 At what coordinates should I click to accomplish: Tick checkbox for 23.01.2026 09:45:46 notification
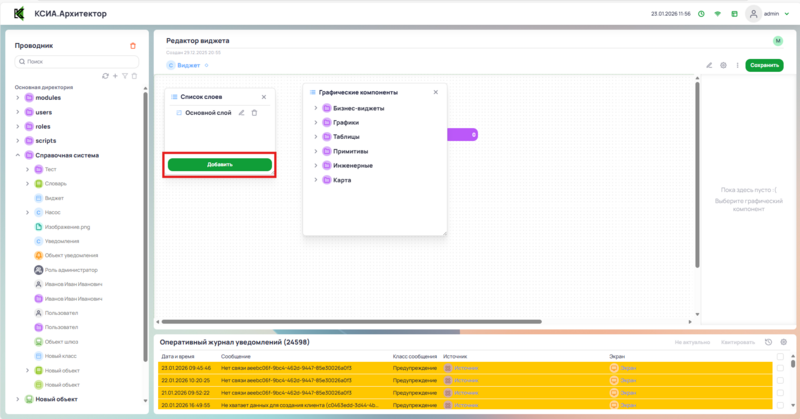(780, 367)
